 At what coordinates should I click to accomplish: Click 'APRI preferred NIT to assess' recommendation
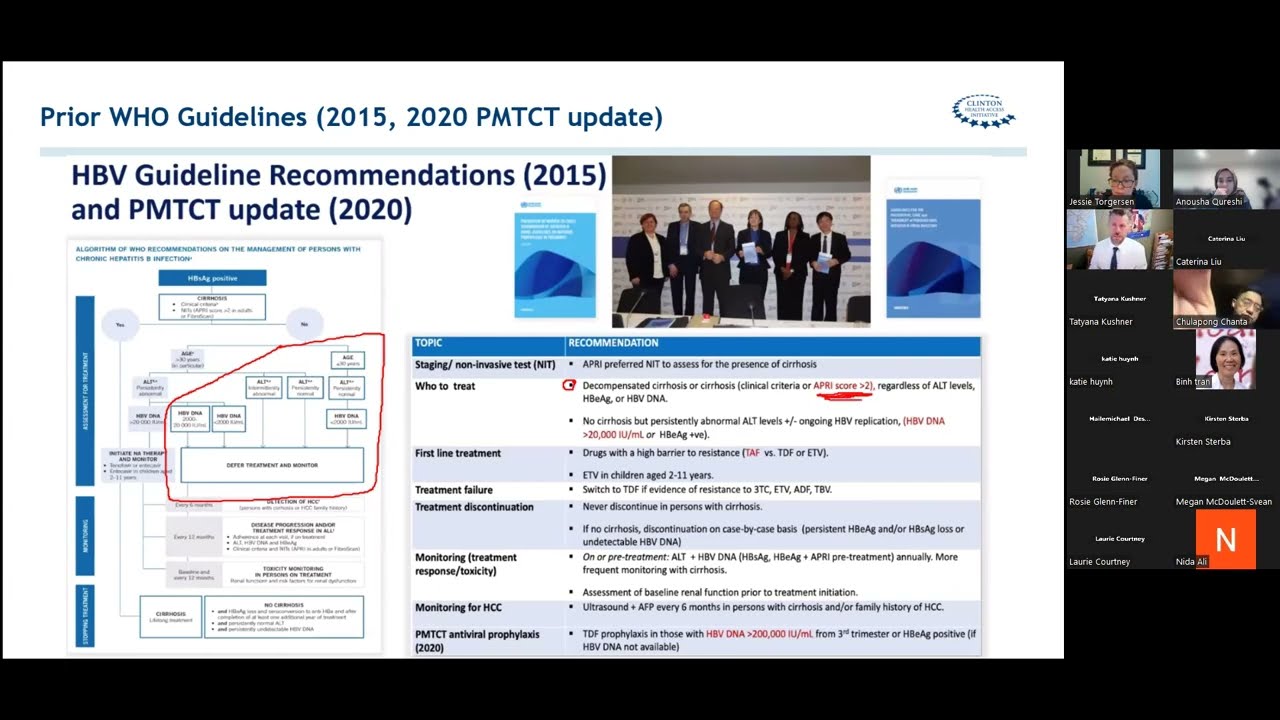[x=700, y=364]
